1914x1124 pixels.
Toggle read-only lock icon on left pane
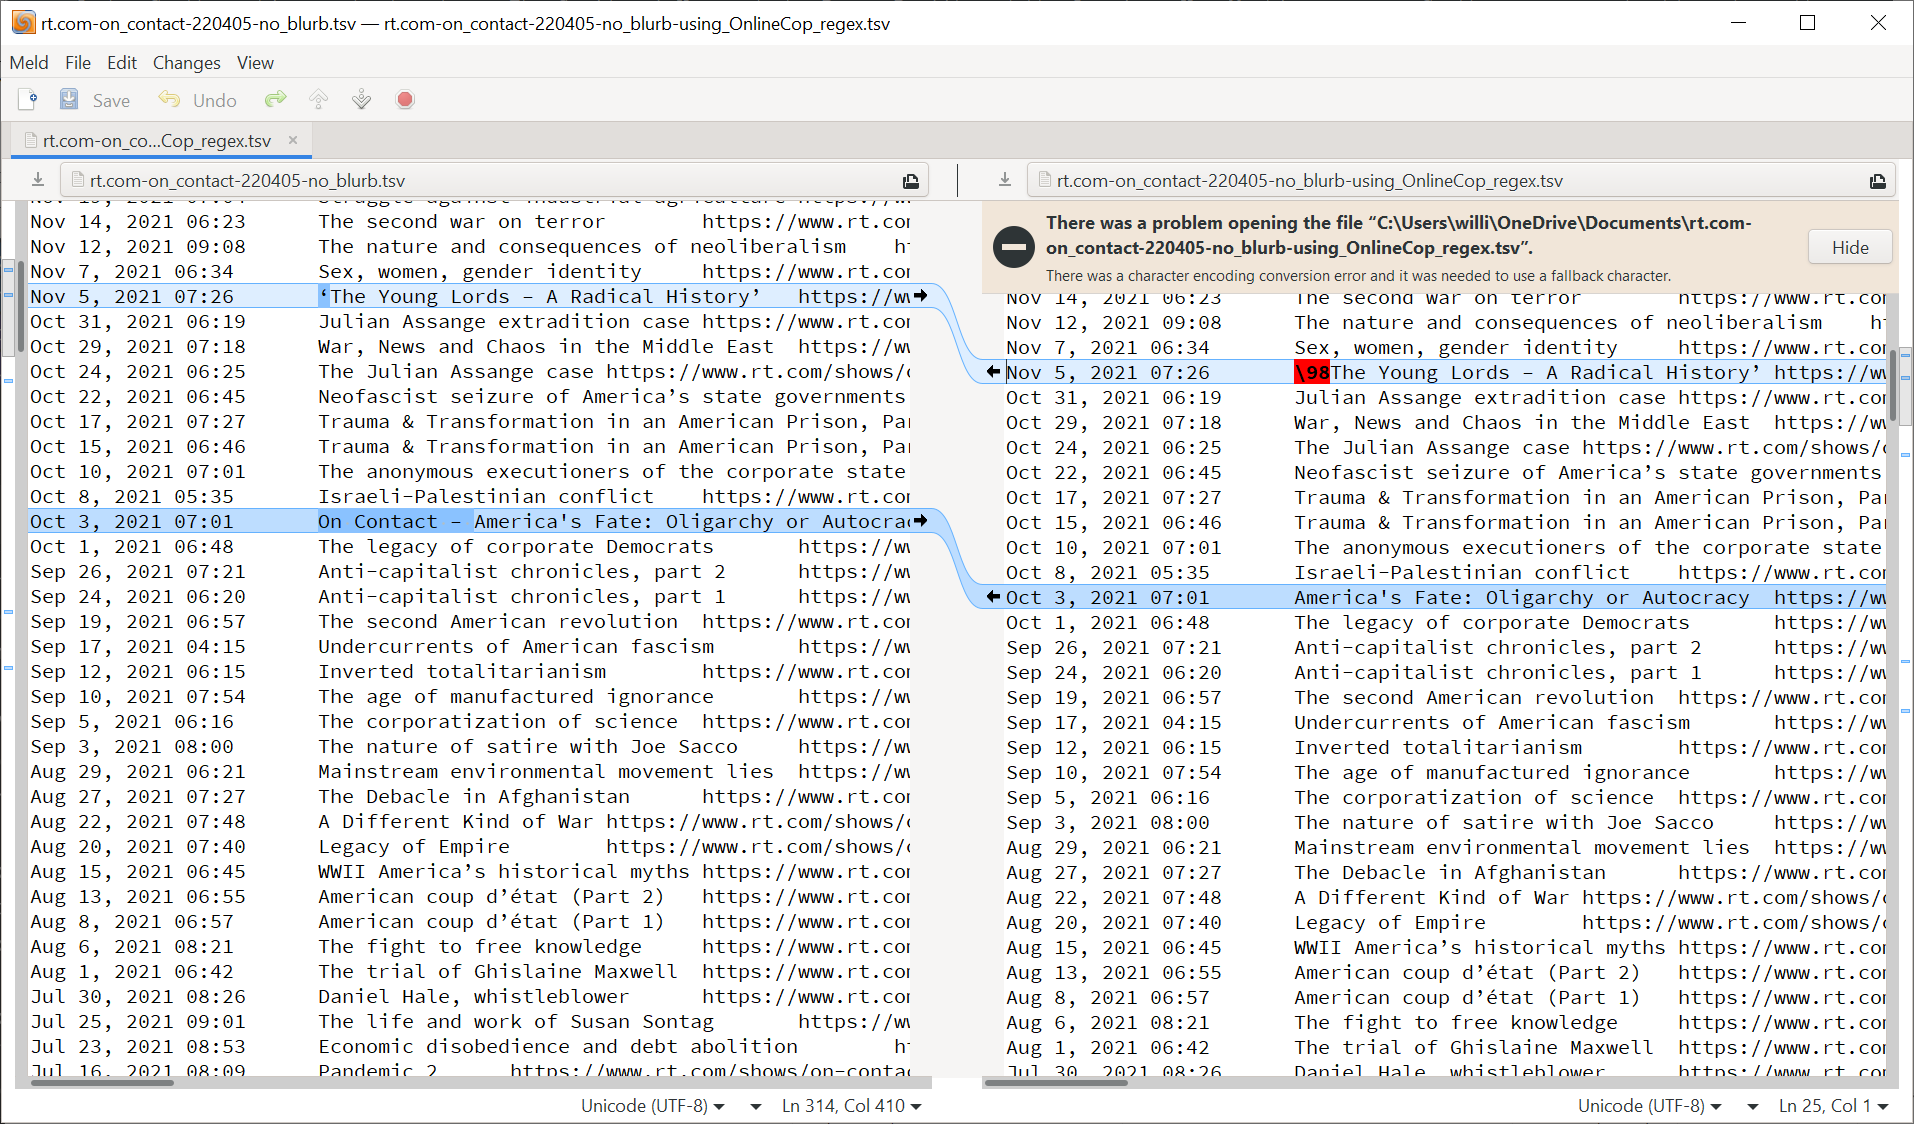click(911, 181)
